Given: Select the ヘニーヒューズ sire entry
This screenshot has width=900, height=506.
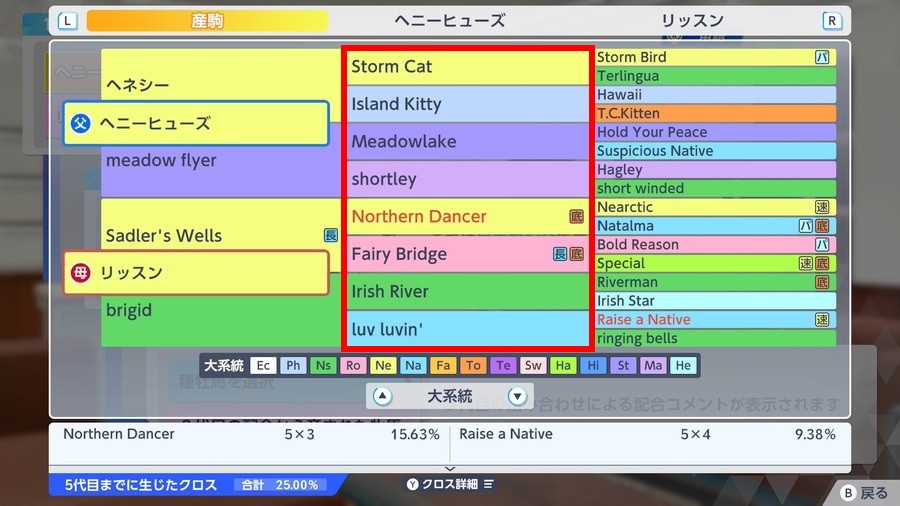Looking at the screenshot, I should pos(196,123).
